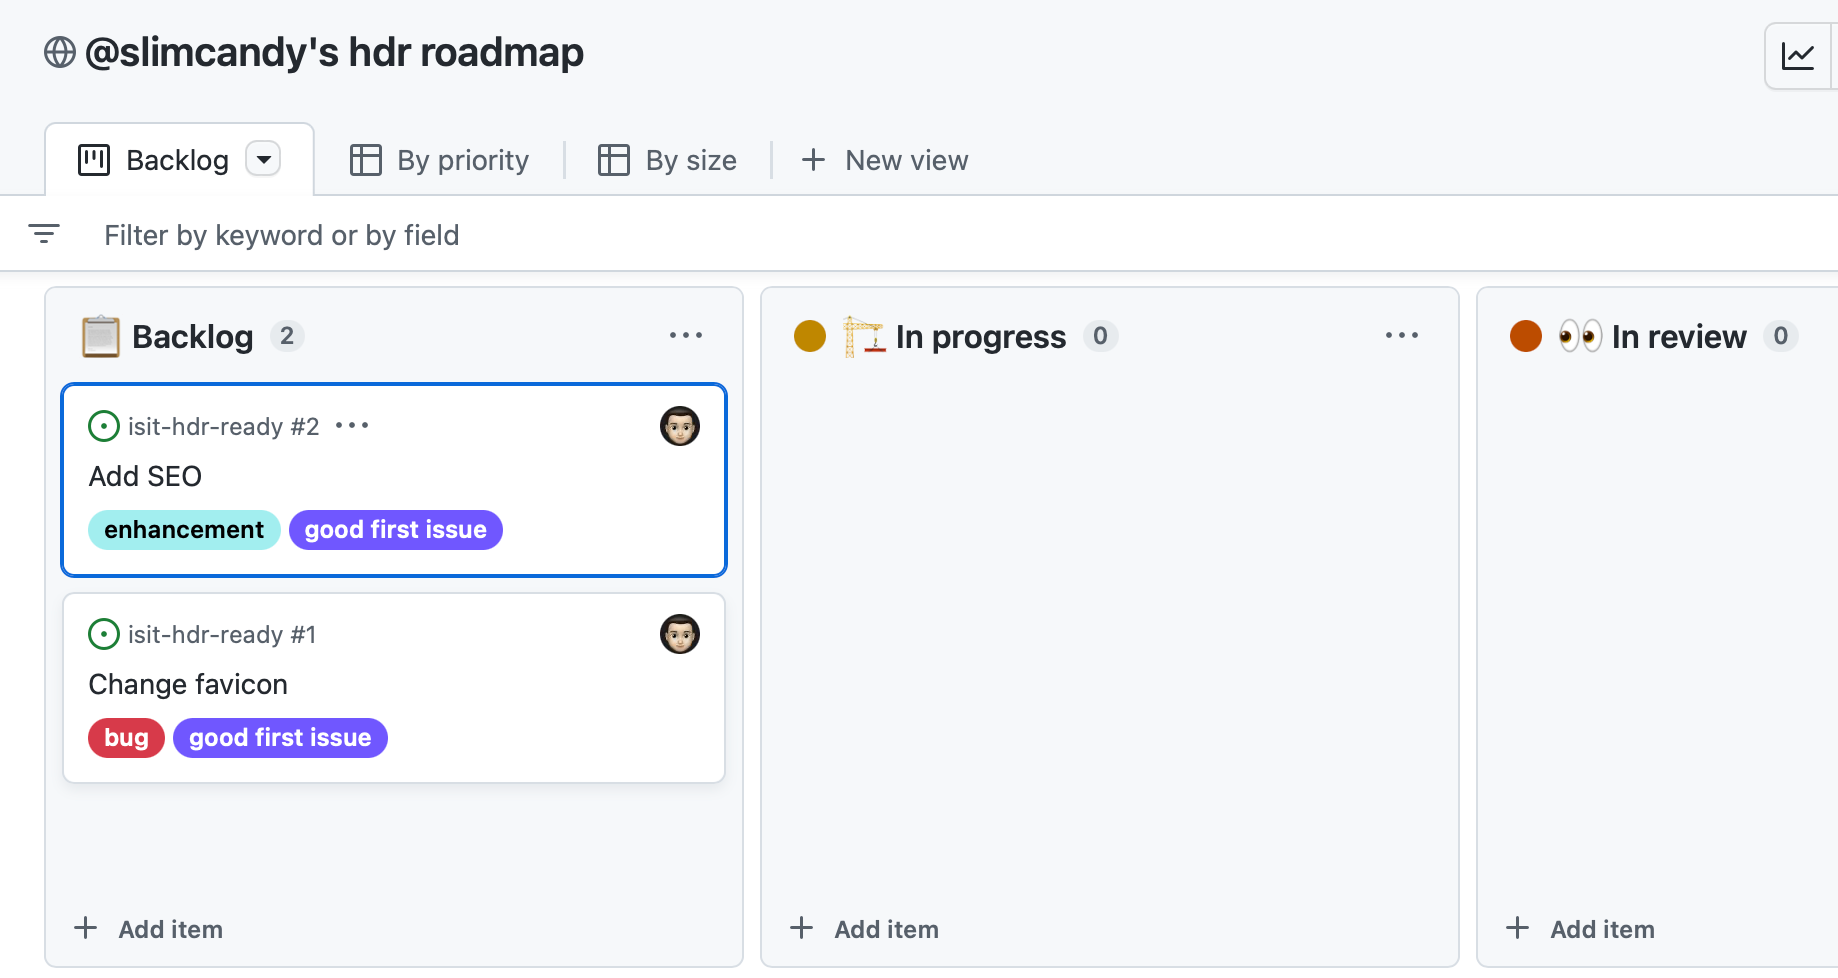Click the filter funnel icon
1838x978 pixels.
pyautogui.click(x=45, y=233)
